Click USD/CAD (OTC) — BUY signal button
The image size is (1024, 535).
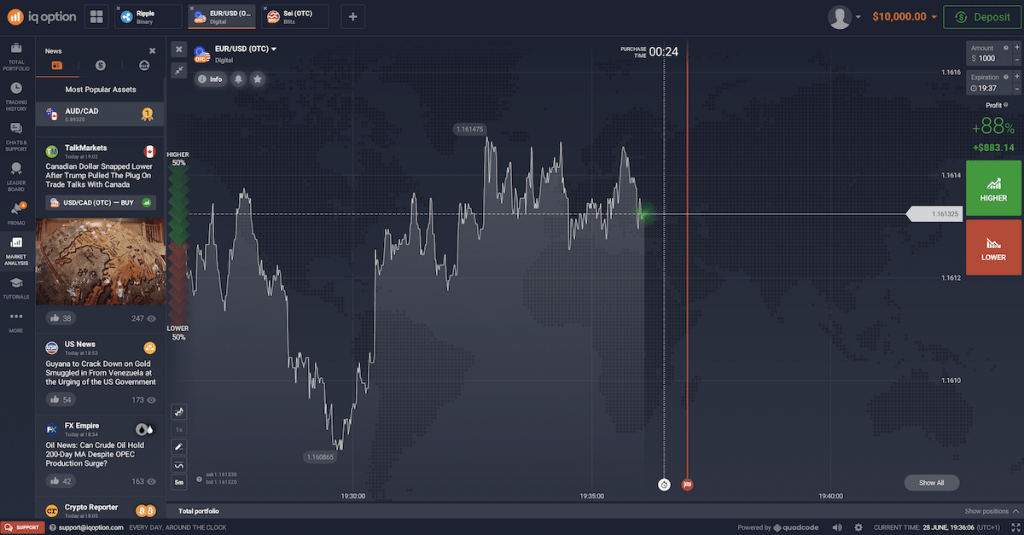[x=101, y=203]
